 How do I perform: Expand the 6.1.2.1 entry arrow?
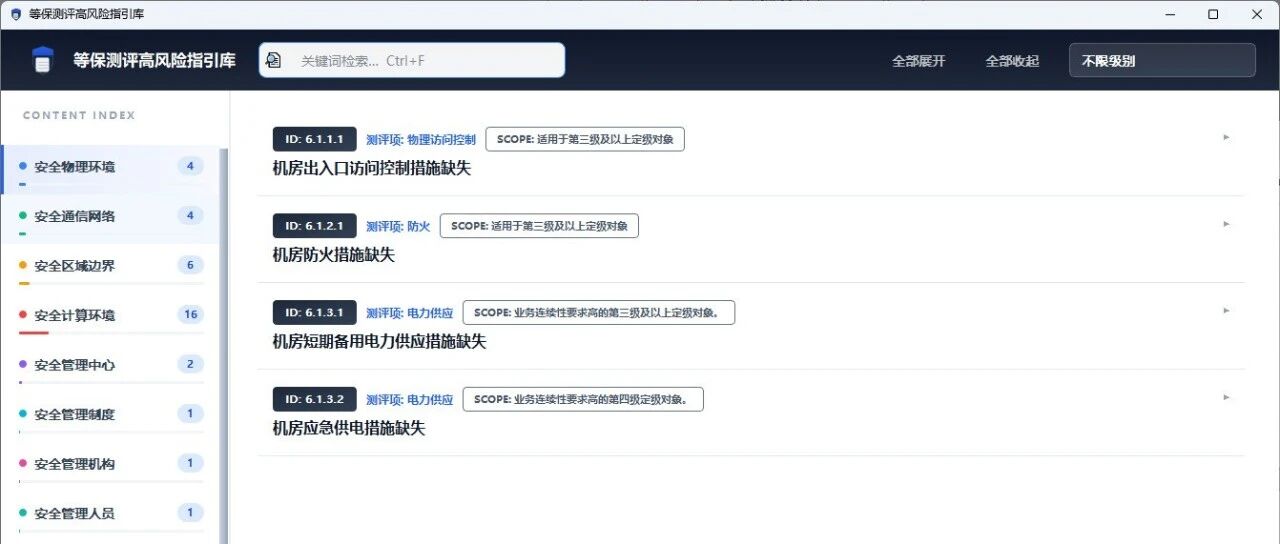pos(1226,224)
